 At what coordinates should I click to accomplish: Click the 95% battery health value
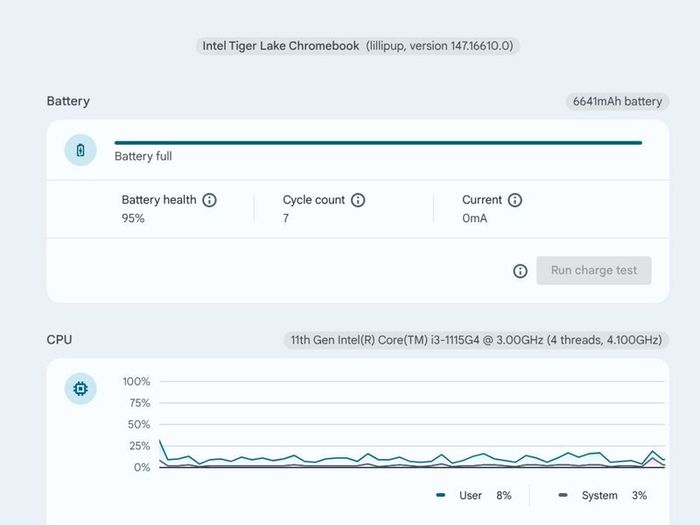[133, 218]
